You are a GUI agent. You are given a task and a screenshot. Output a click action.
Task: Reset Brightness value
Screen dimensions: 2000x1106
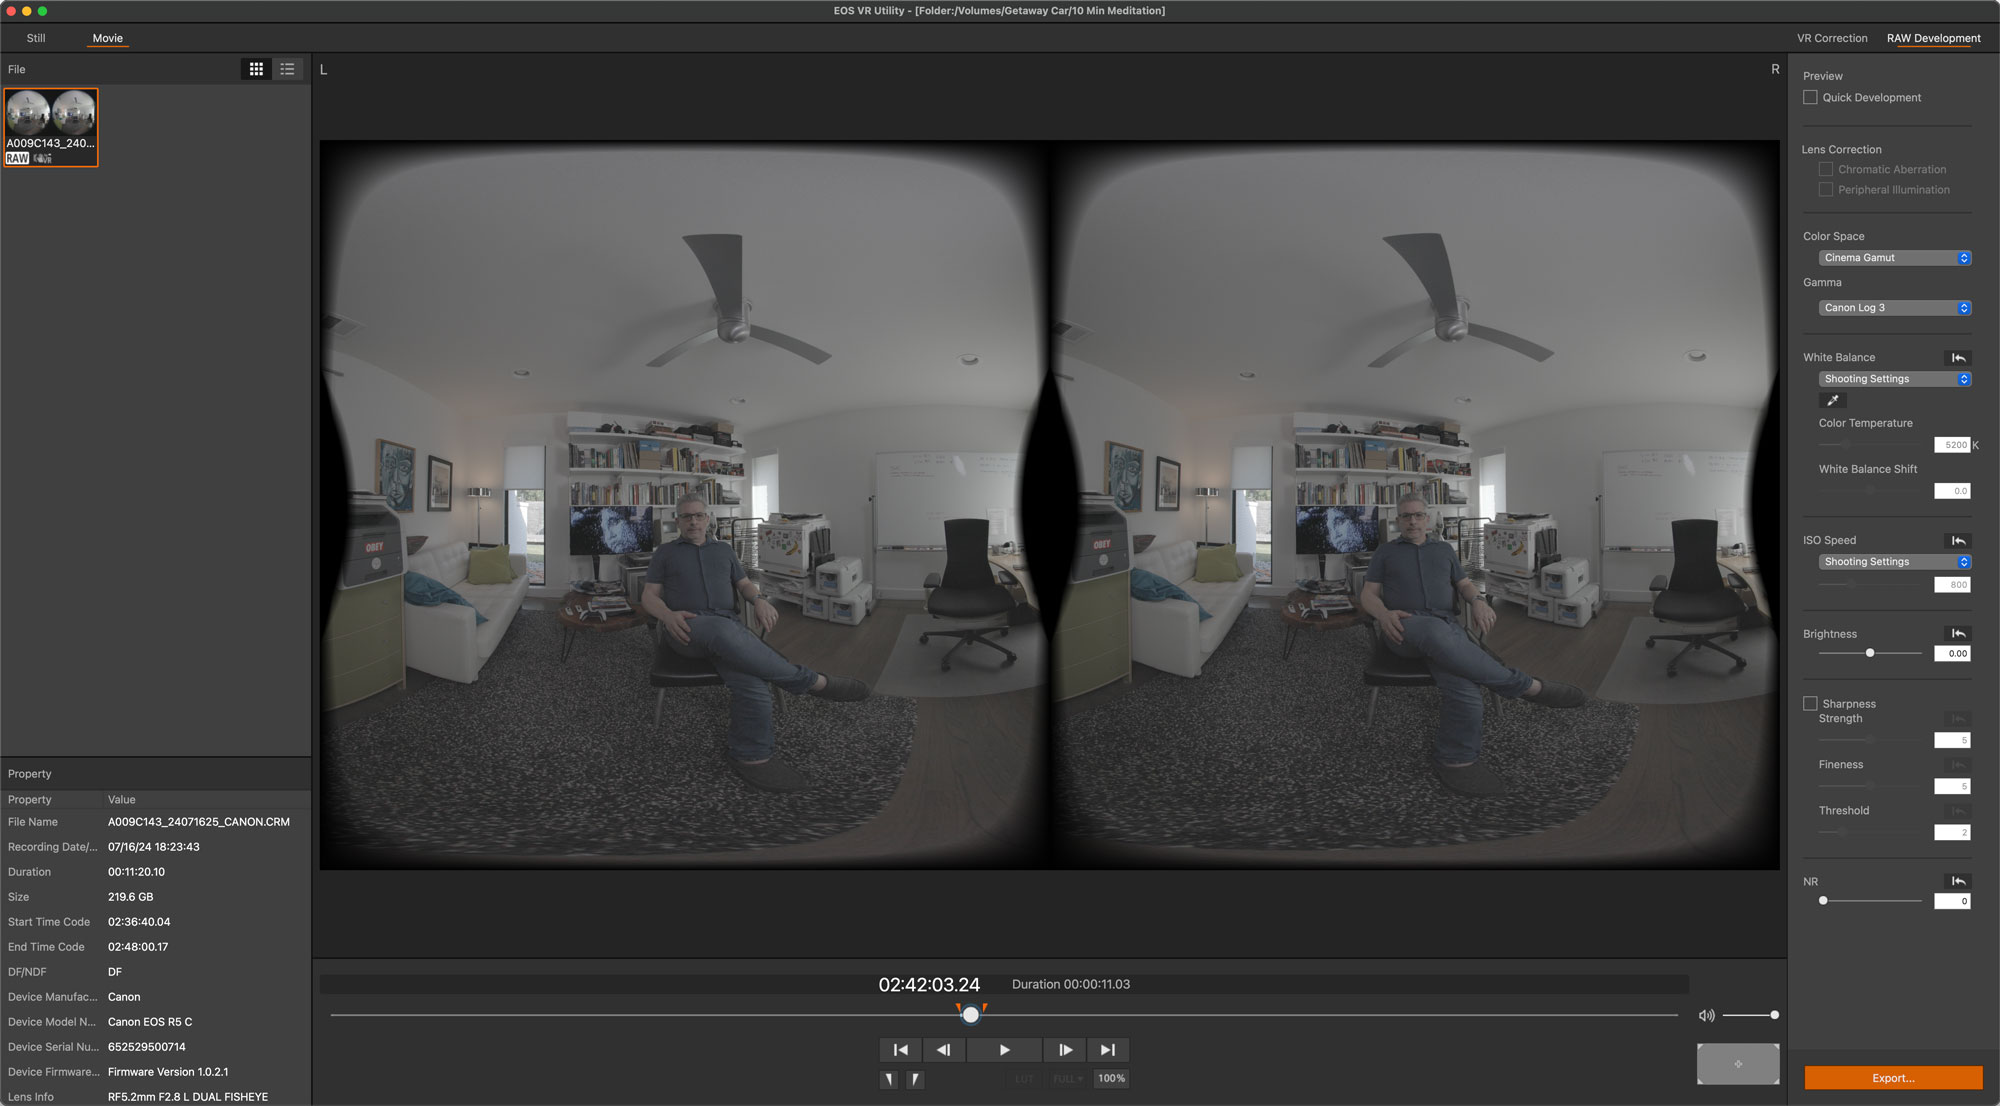click(x=1958, y=634)
